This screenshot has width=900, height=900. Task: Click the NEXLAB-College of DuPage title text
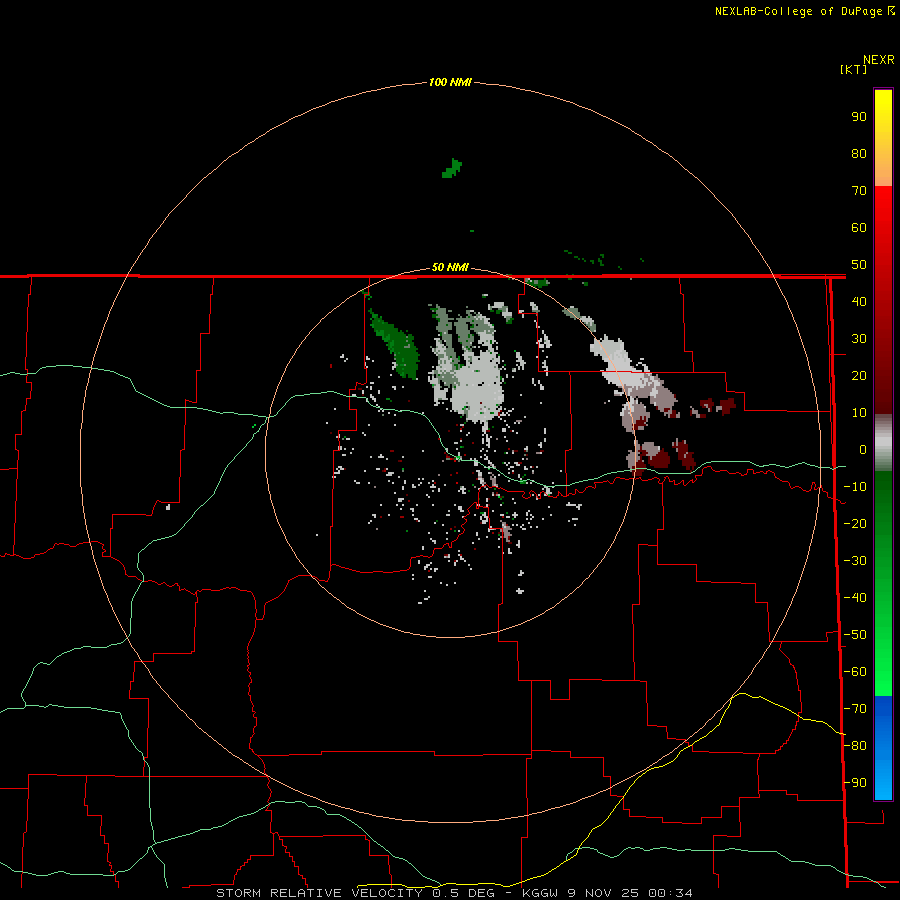point(798,11)
